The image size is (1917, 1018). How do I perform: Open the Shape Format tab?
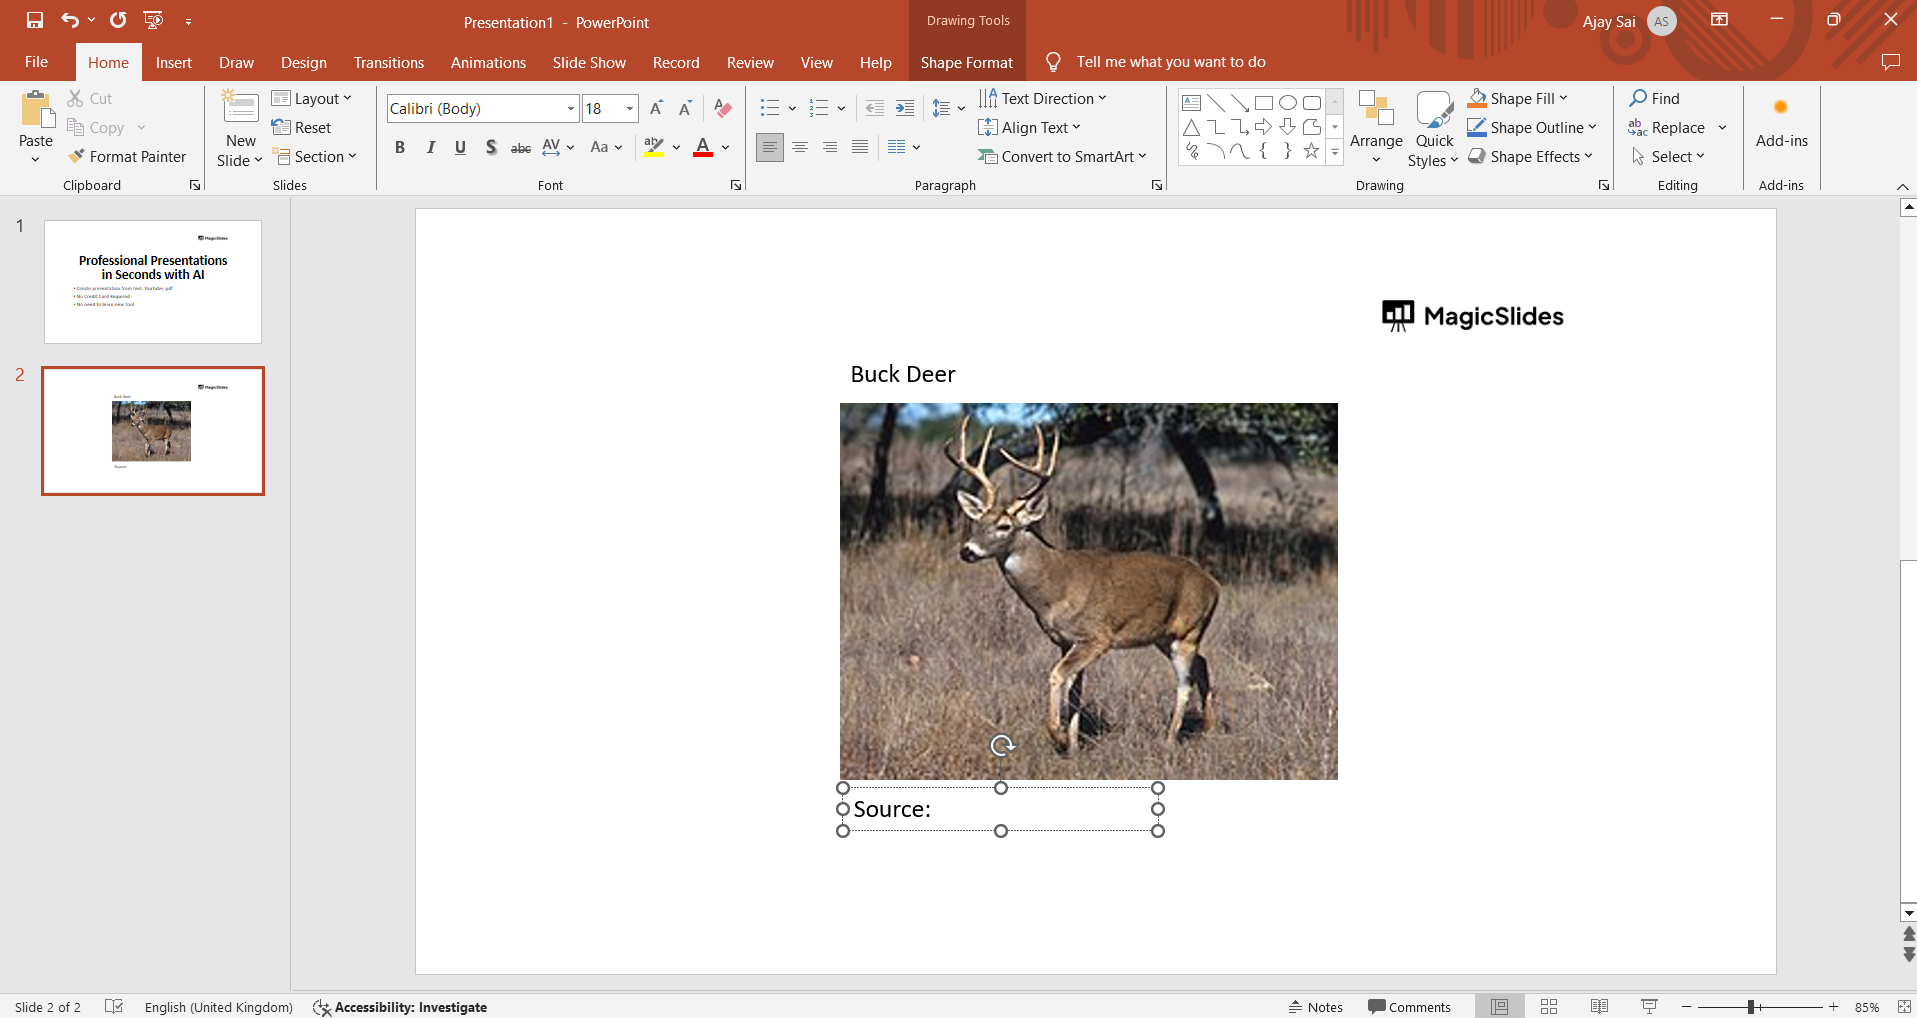(x=966, y=62)
